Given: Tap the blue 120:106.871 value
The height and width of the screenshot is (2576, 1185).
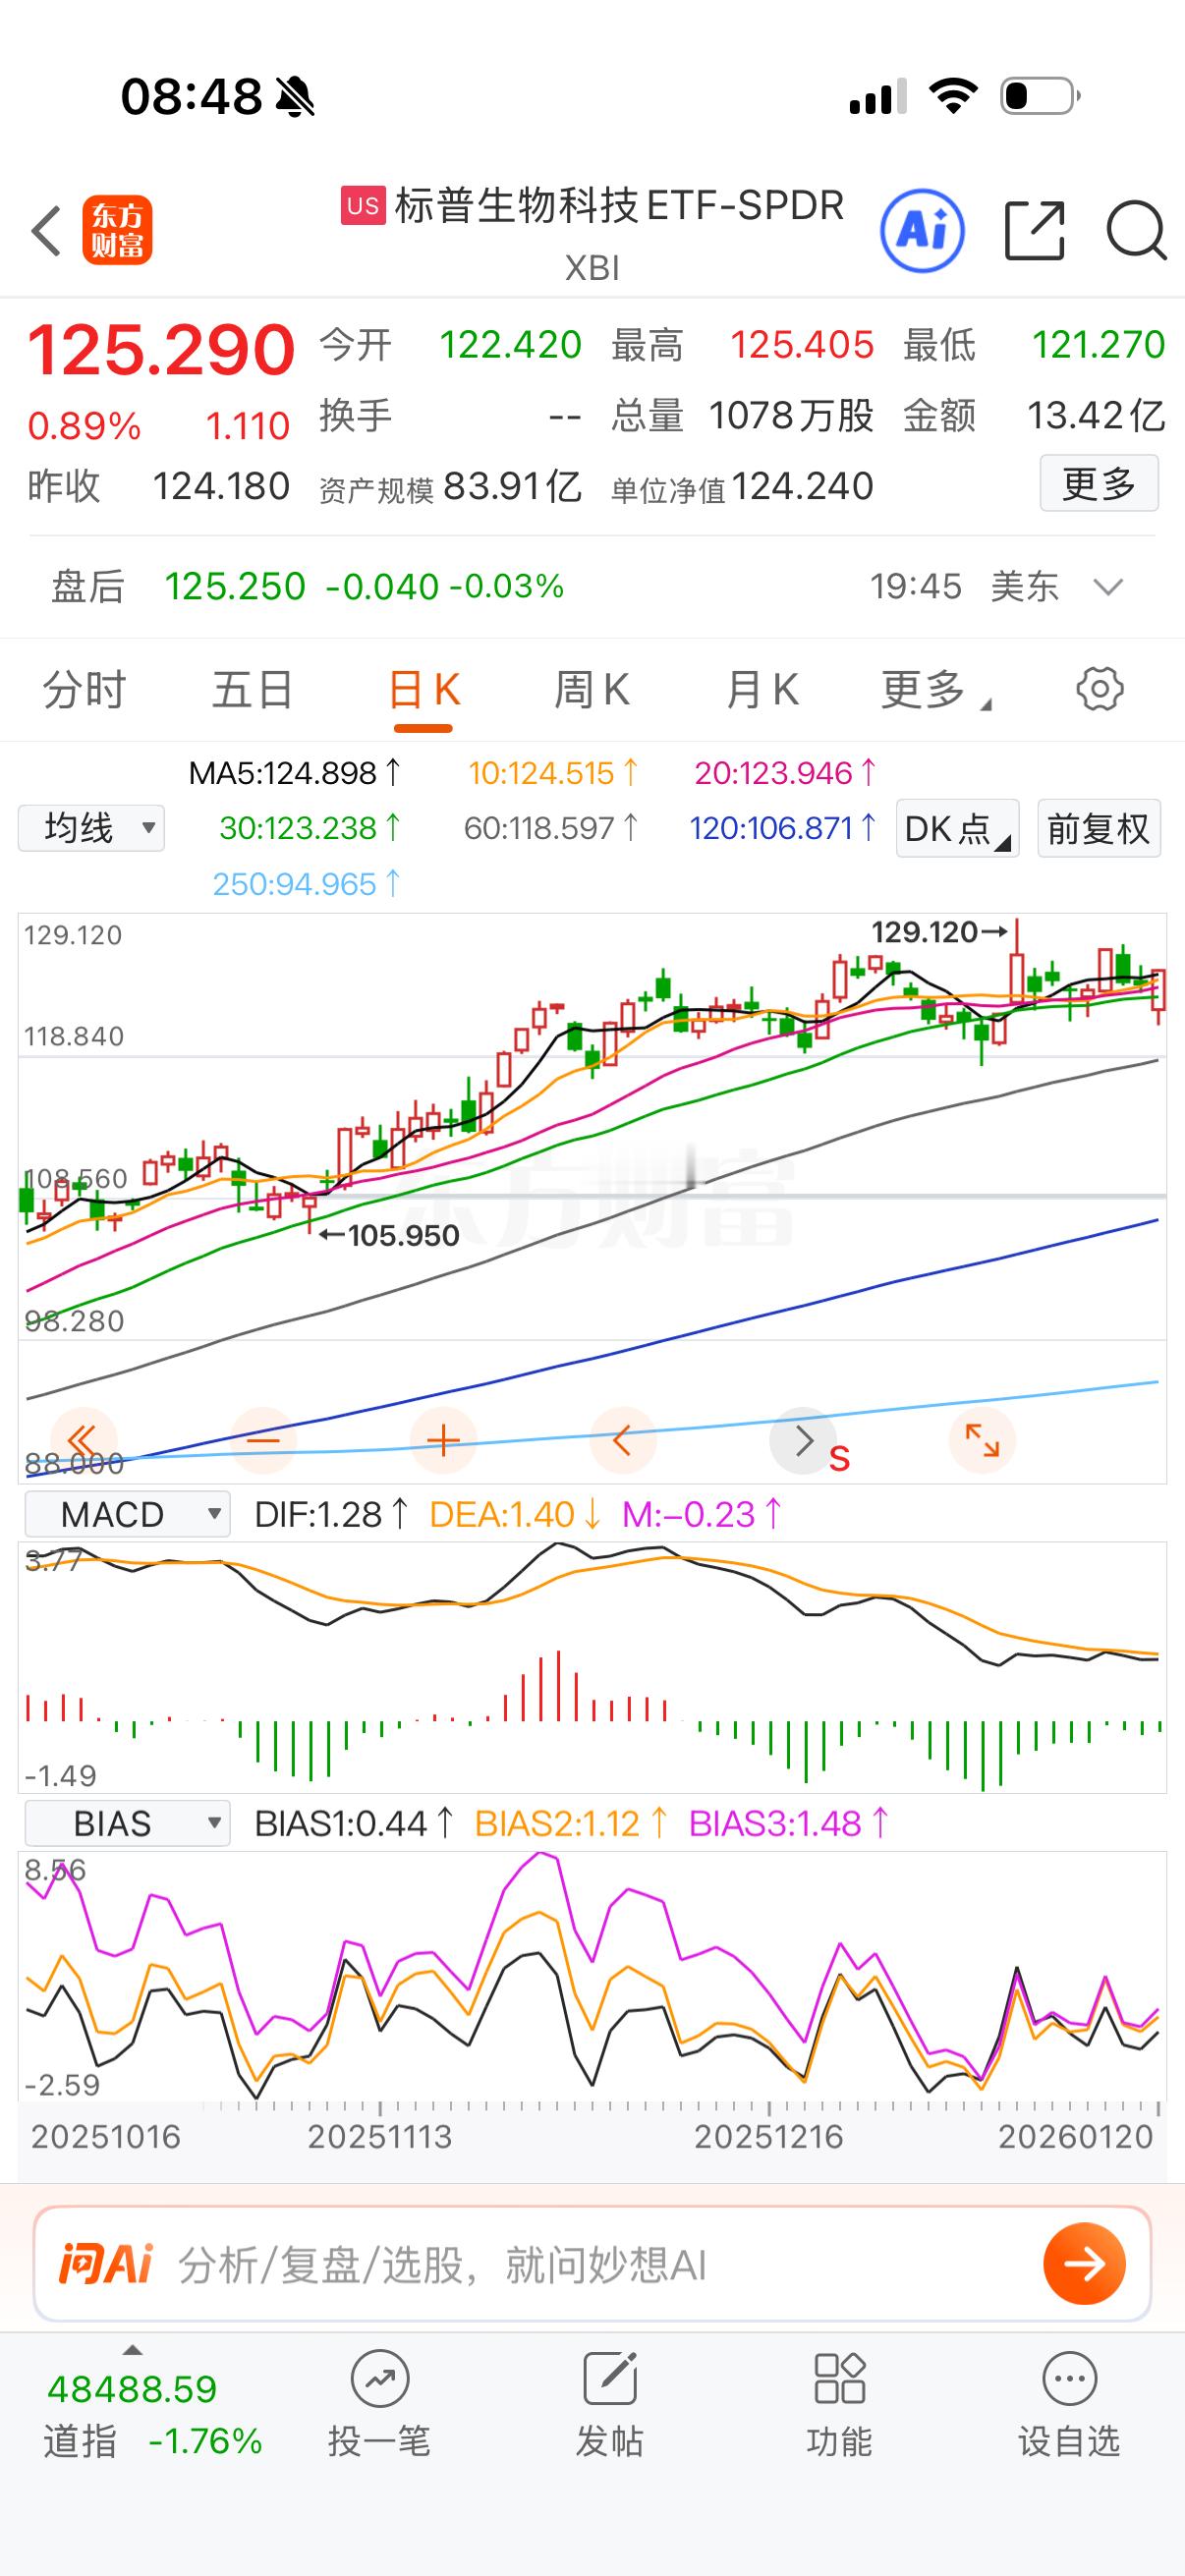Looking at the screenshot, I should coord(783,828).
